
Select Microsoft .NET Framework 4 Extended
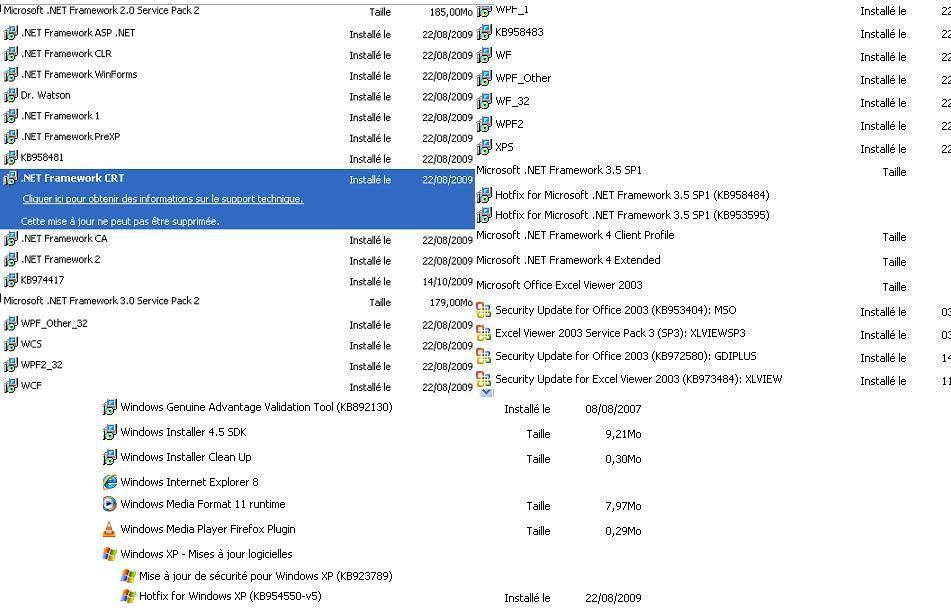point(568,260)
